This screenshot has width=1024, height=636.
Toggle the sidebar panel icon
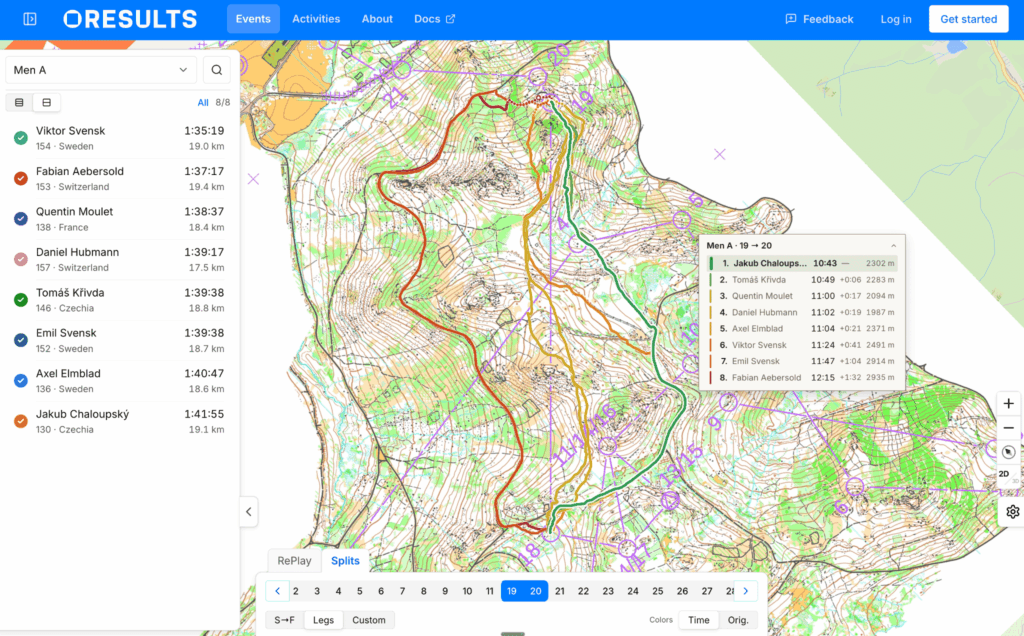[x=30, y=19]
